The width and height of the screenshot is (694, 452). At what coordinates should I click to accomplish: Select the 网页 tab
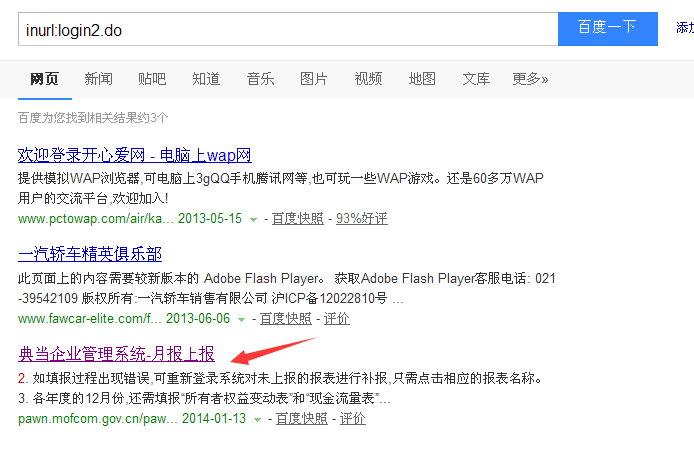coord(45,79)
